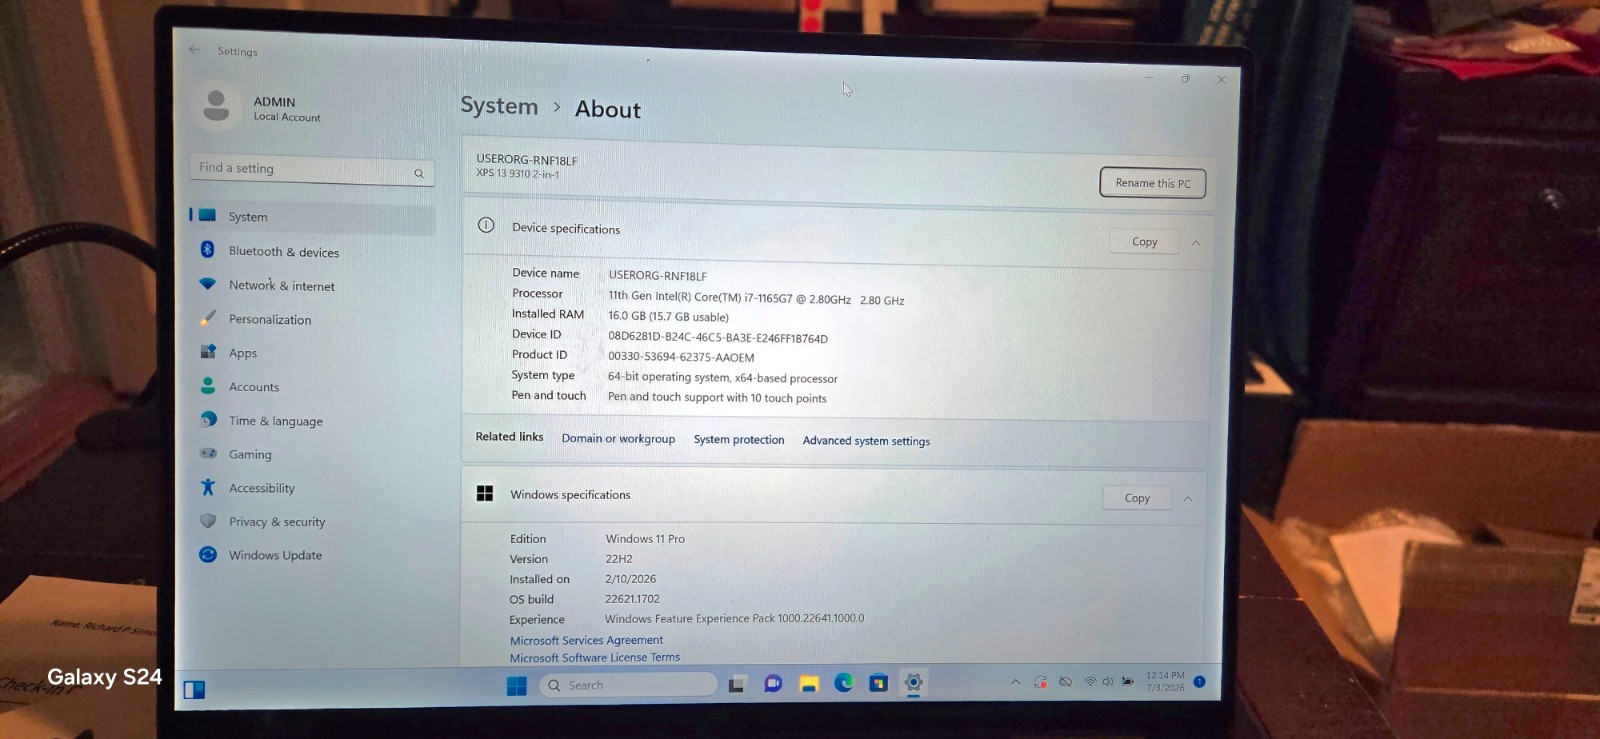The image size is (1600, 739).
Task: Open Microsoft Software License Terms link
Action: pos(595,658)
